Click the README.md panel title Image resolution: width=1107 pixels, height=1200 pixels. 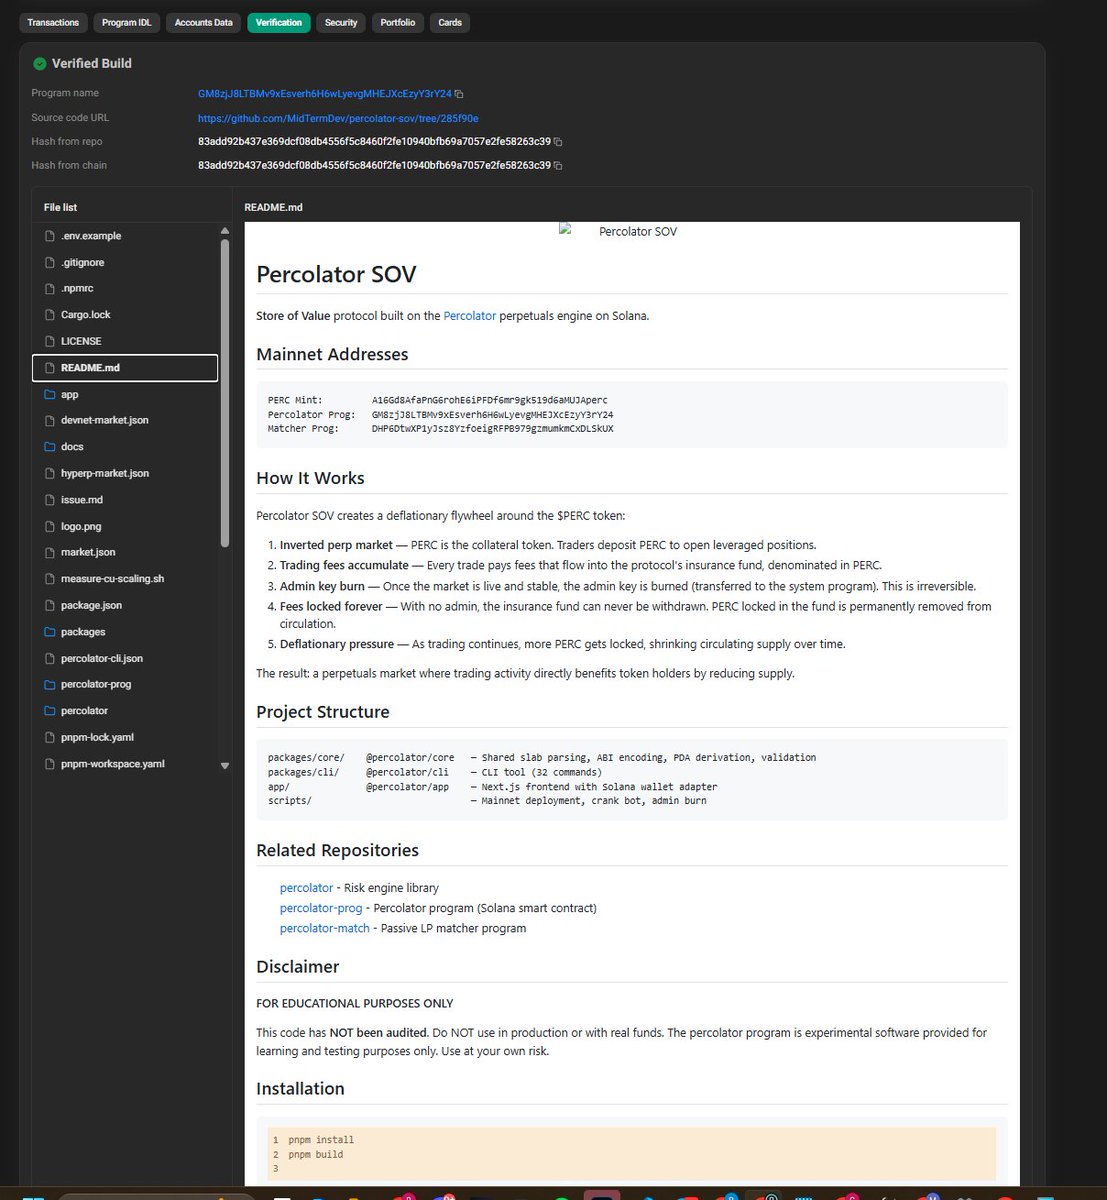pos(273,208)
